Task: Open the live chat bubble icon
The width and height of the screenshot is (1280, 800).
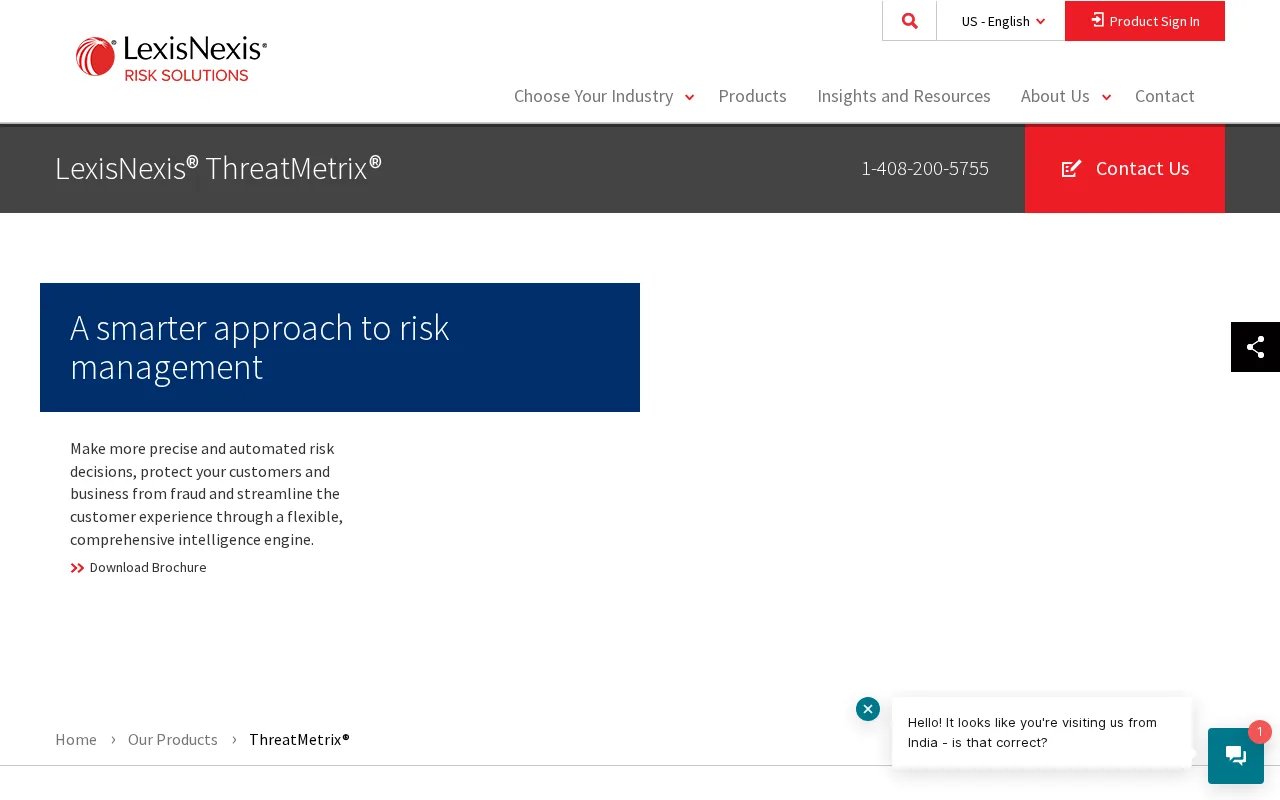Action: [x=1236, y=756]
